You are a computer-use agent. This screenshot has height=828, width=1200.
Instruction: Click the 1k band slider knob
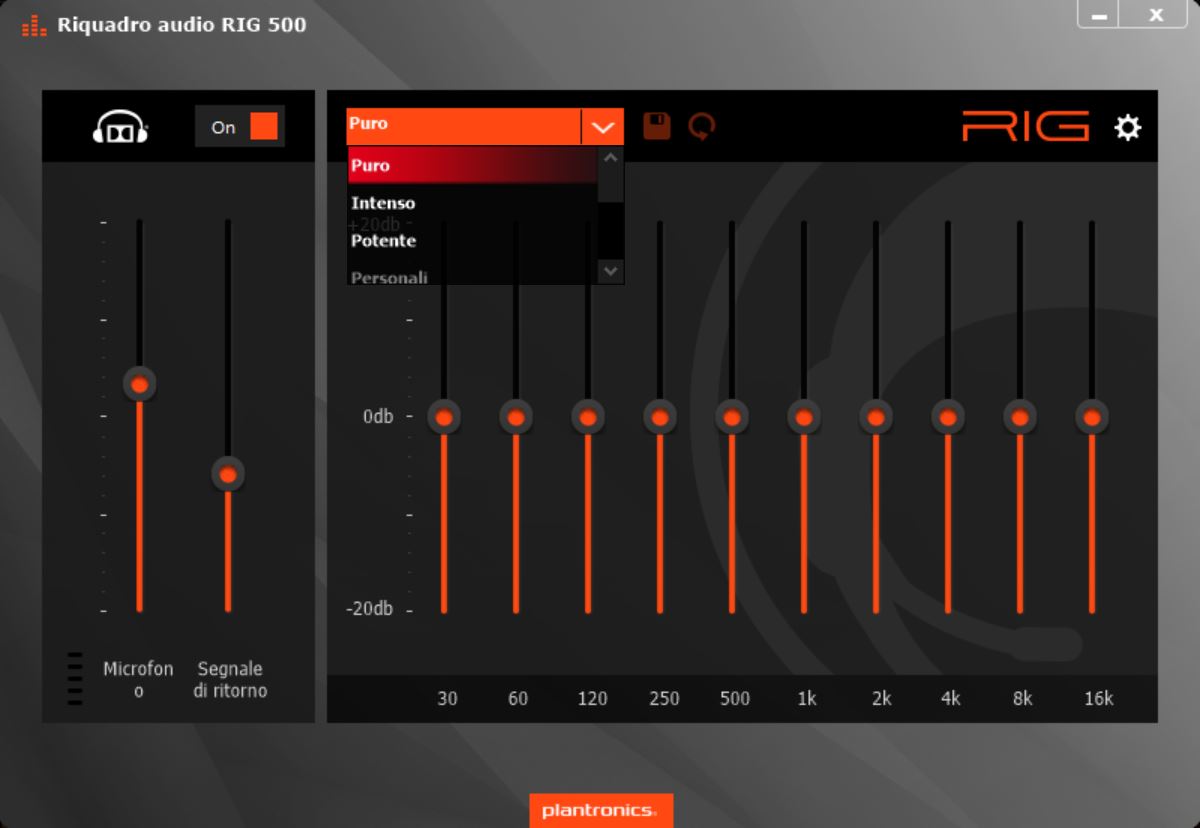[804, 417]
